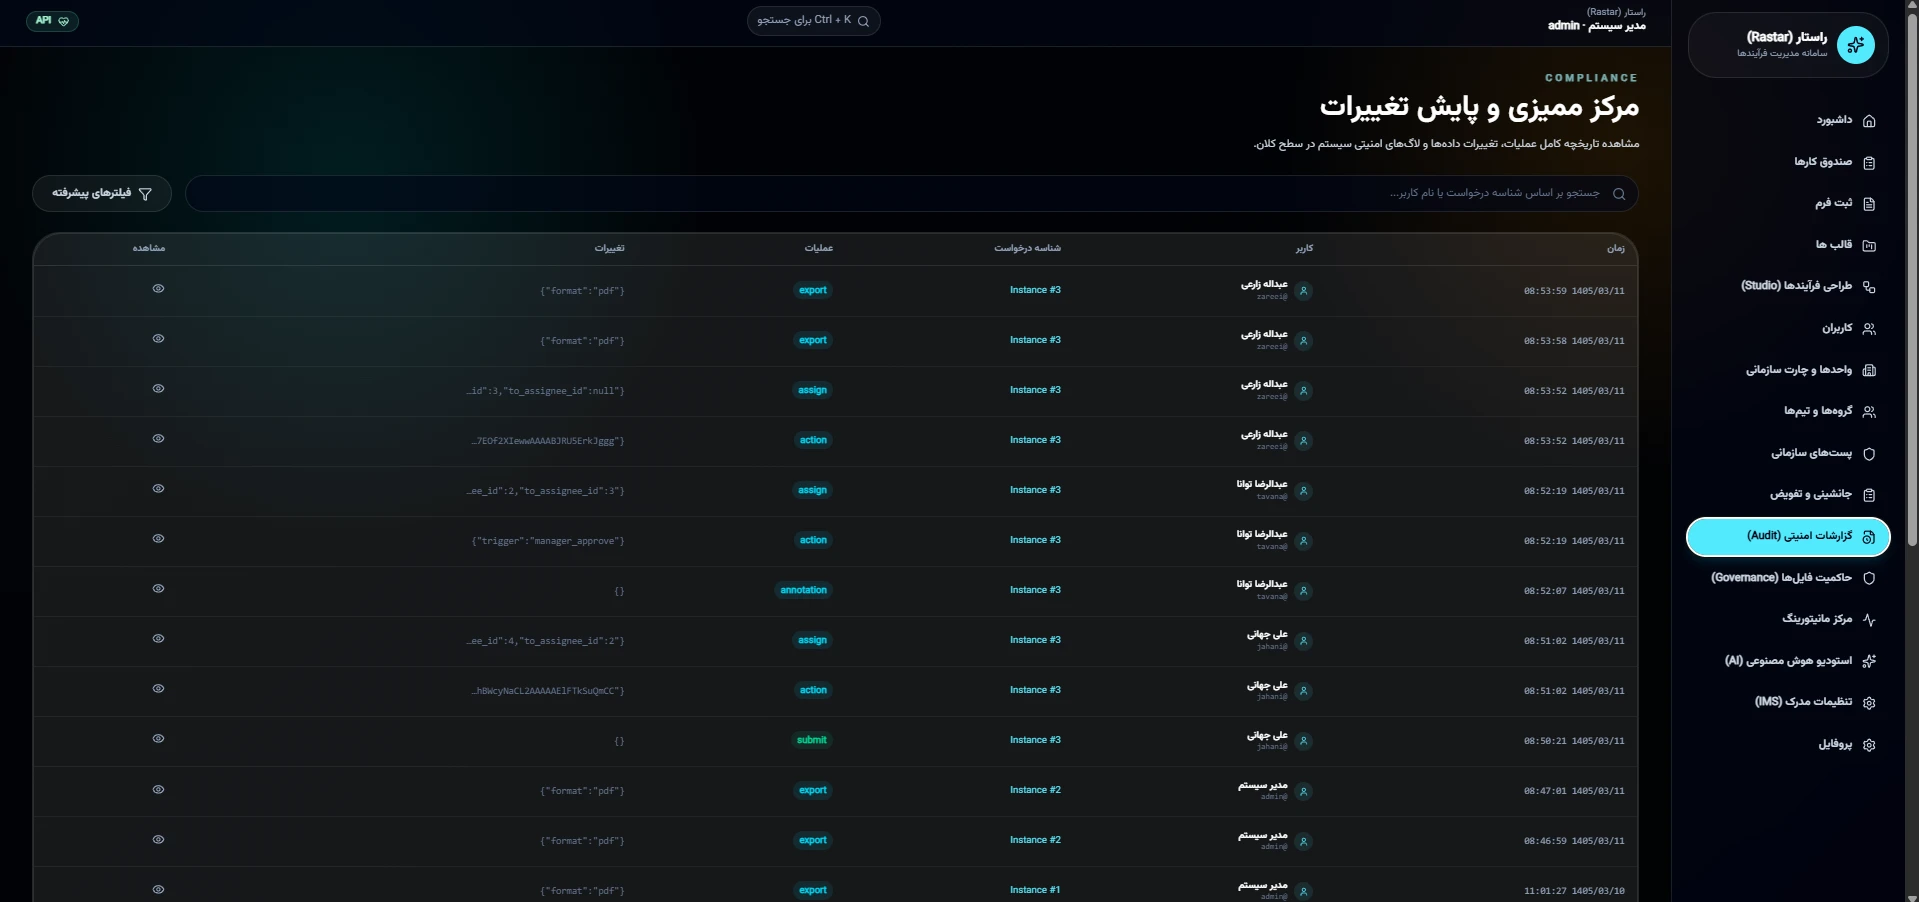The image size is (1919, 902).
Task: Click the magnifier icon in top search
Action: (x=863, y=21)
